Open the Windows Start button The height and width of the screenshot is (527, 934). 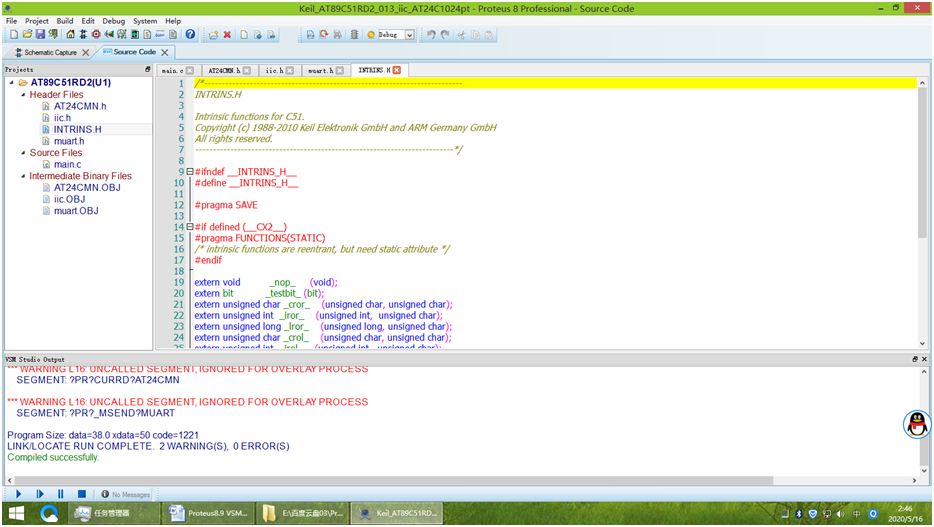[16, 513]
